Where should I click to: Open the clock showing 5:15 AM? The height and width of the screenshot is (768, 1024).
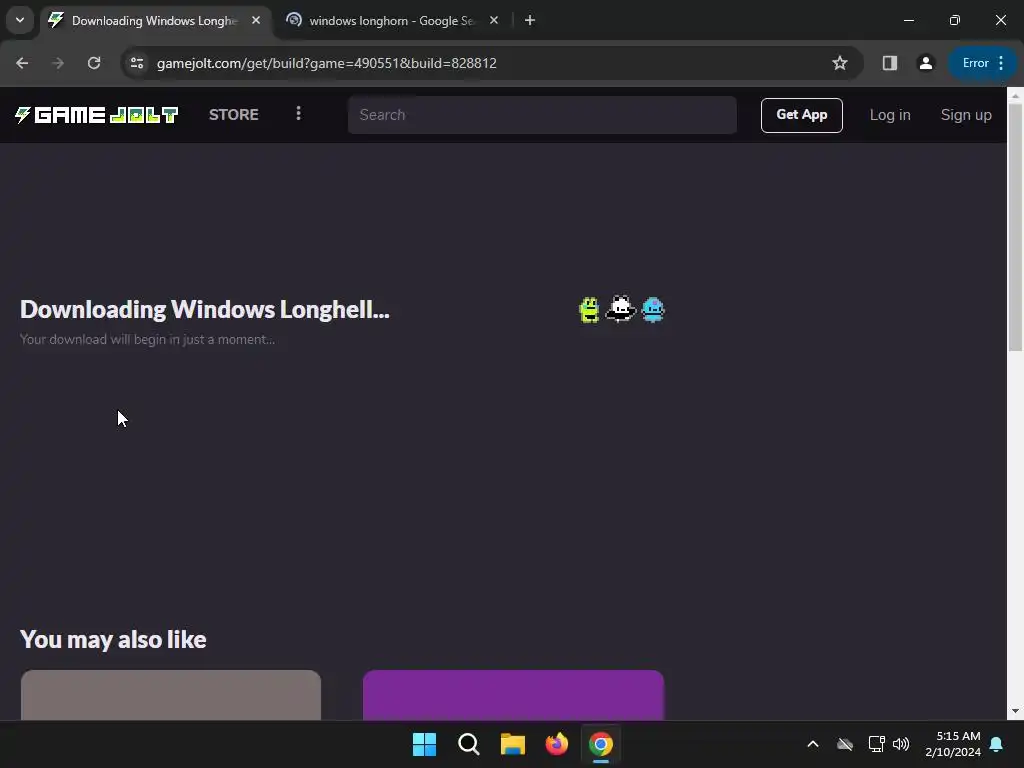[953, 744]
